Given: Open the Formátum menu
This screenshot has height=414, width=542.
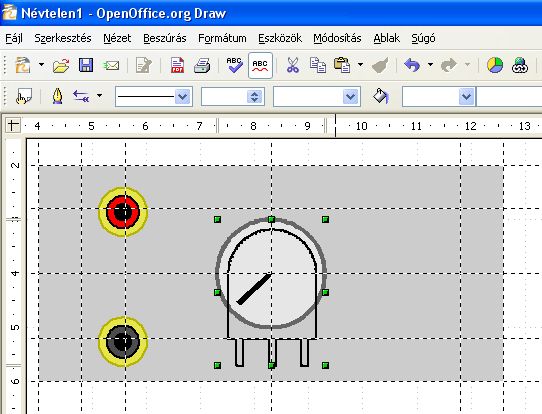Looking at the screenshot, I should (222, 38).
